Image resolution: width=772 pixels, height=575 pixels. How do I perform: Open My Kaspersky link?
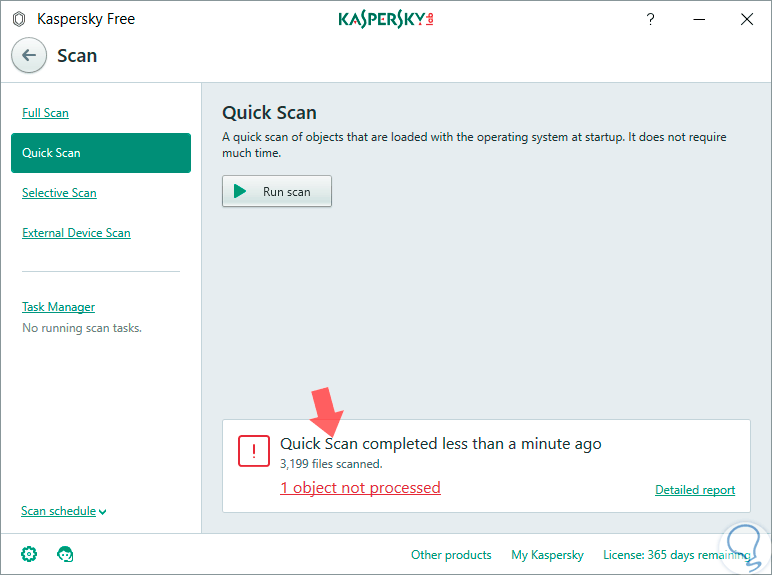547,555
